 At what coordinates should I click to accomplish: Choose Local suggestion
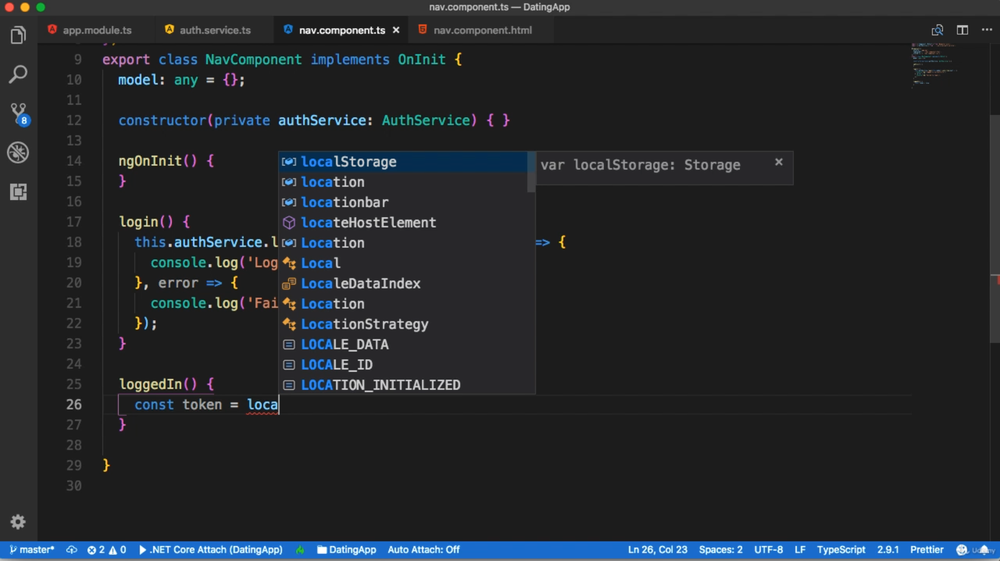coord(403,263)
